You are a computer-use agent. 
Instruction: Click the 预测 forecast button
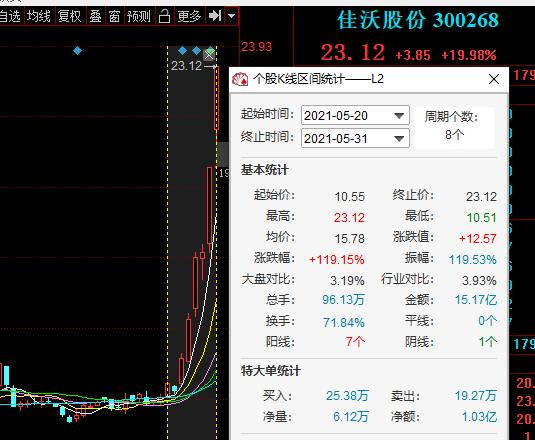139,16
